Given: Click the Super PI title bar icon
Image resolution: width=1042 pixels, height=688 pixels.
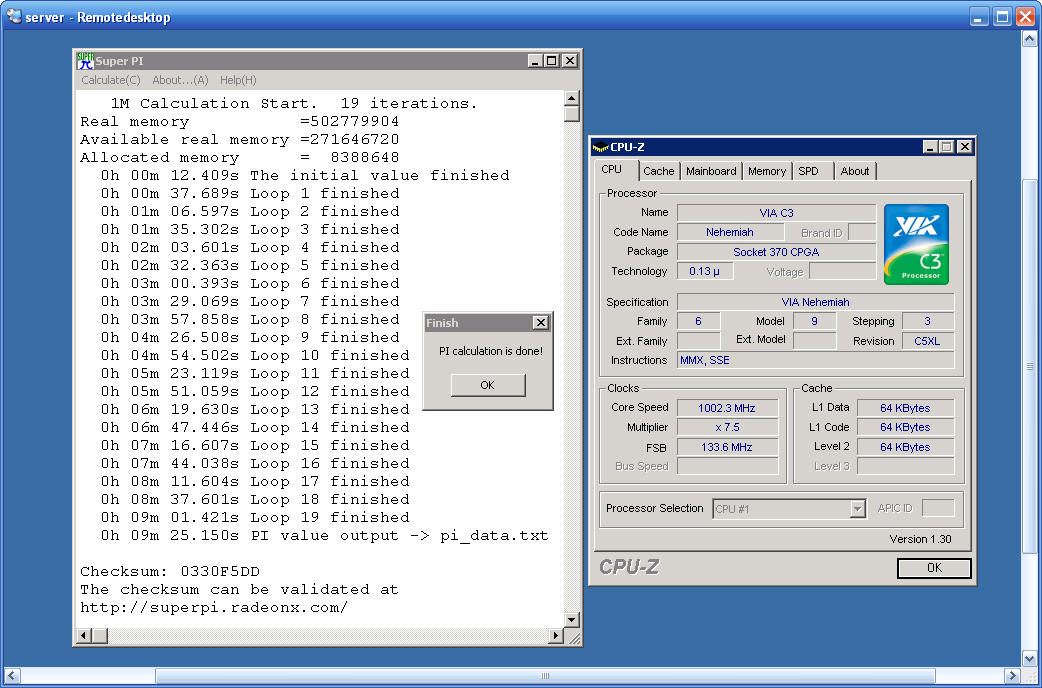Looking at the screenshot, I should [x=85, y=60].
